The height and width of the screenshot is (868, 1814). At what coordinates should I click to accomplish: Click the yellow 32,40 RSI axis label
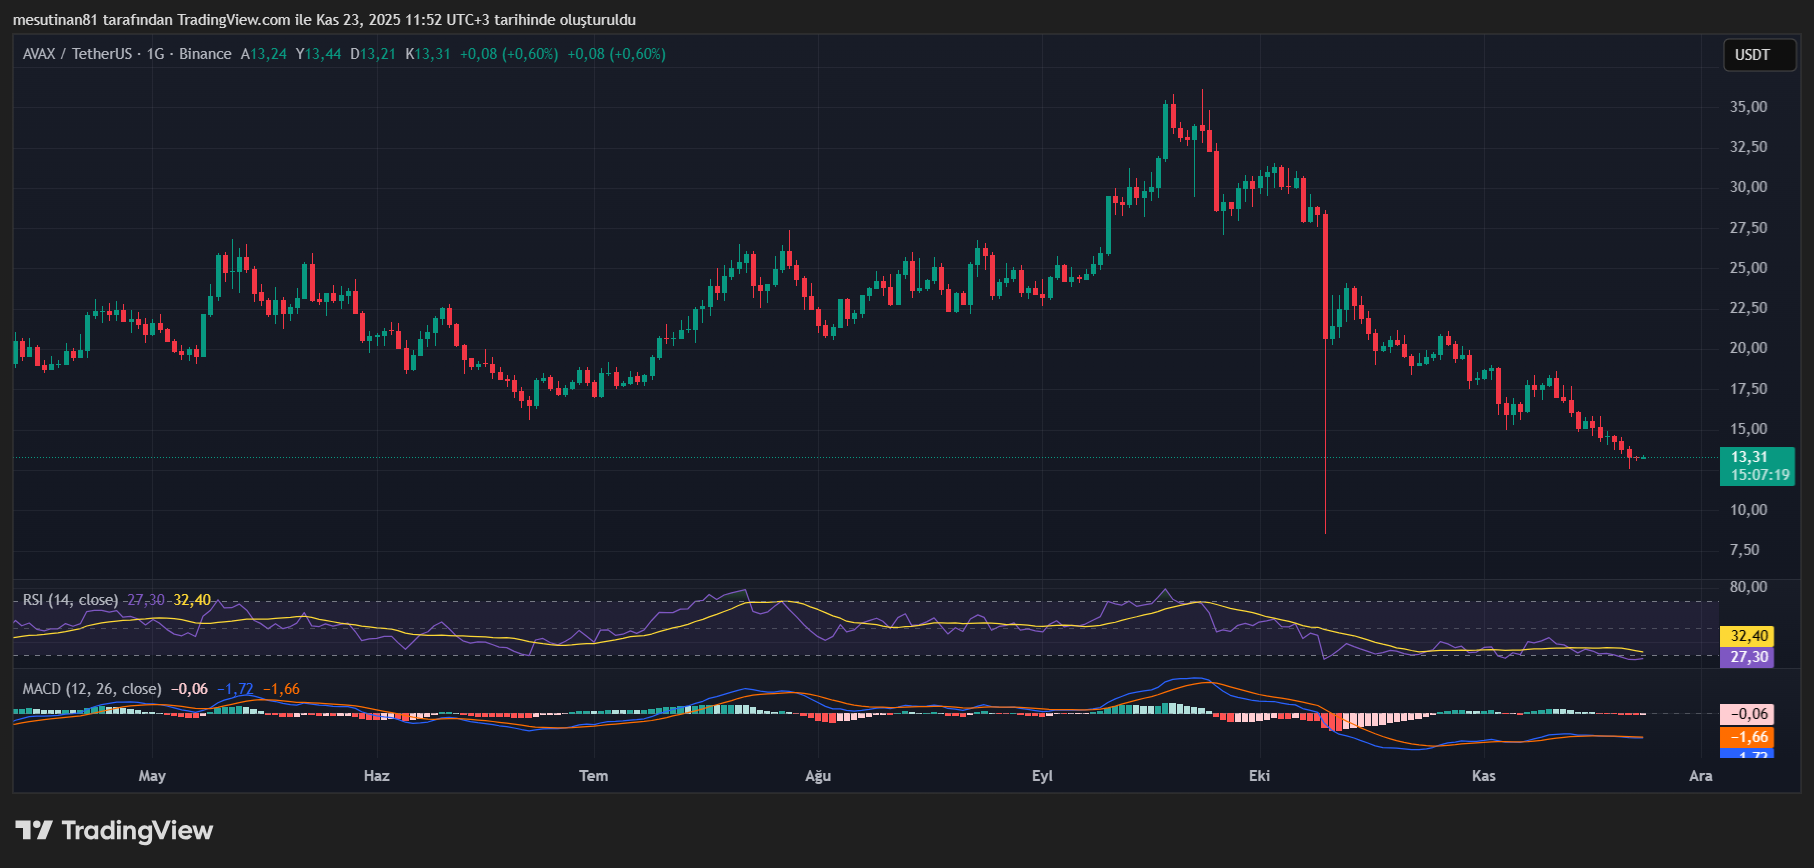tap(1749, 636)
